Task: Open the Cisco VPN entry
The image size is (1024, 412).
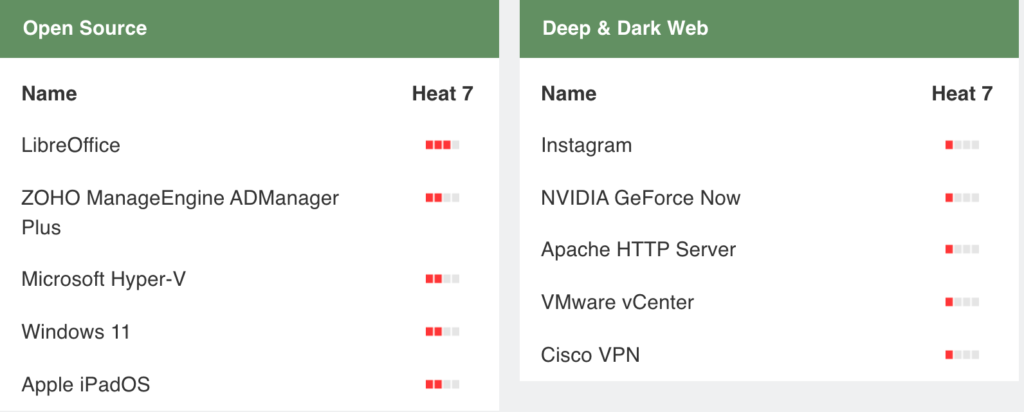Action: (590, 355)
